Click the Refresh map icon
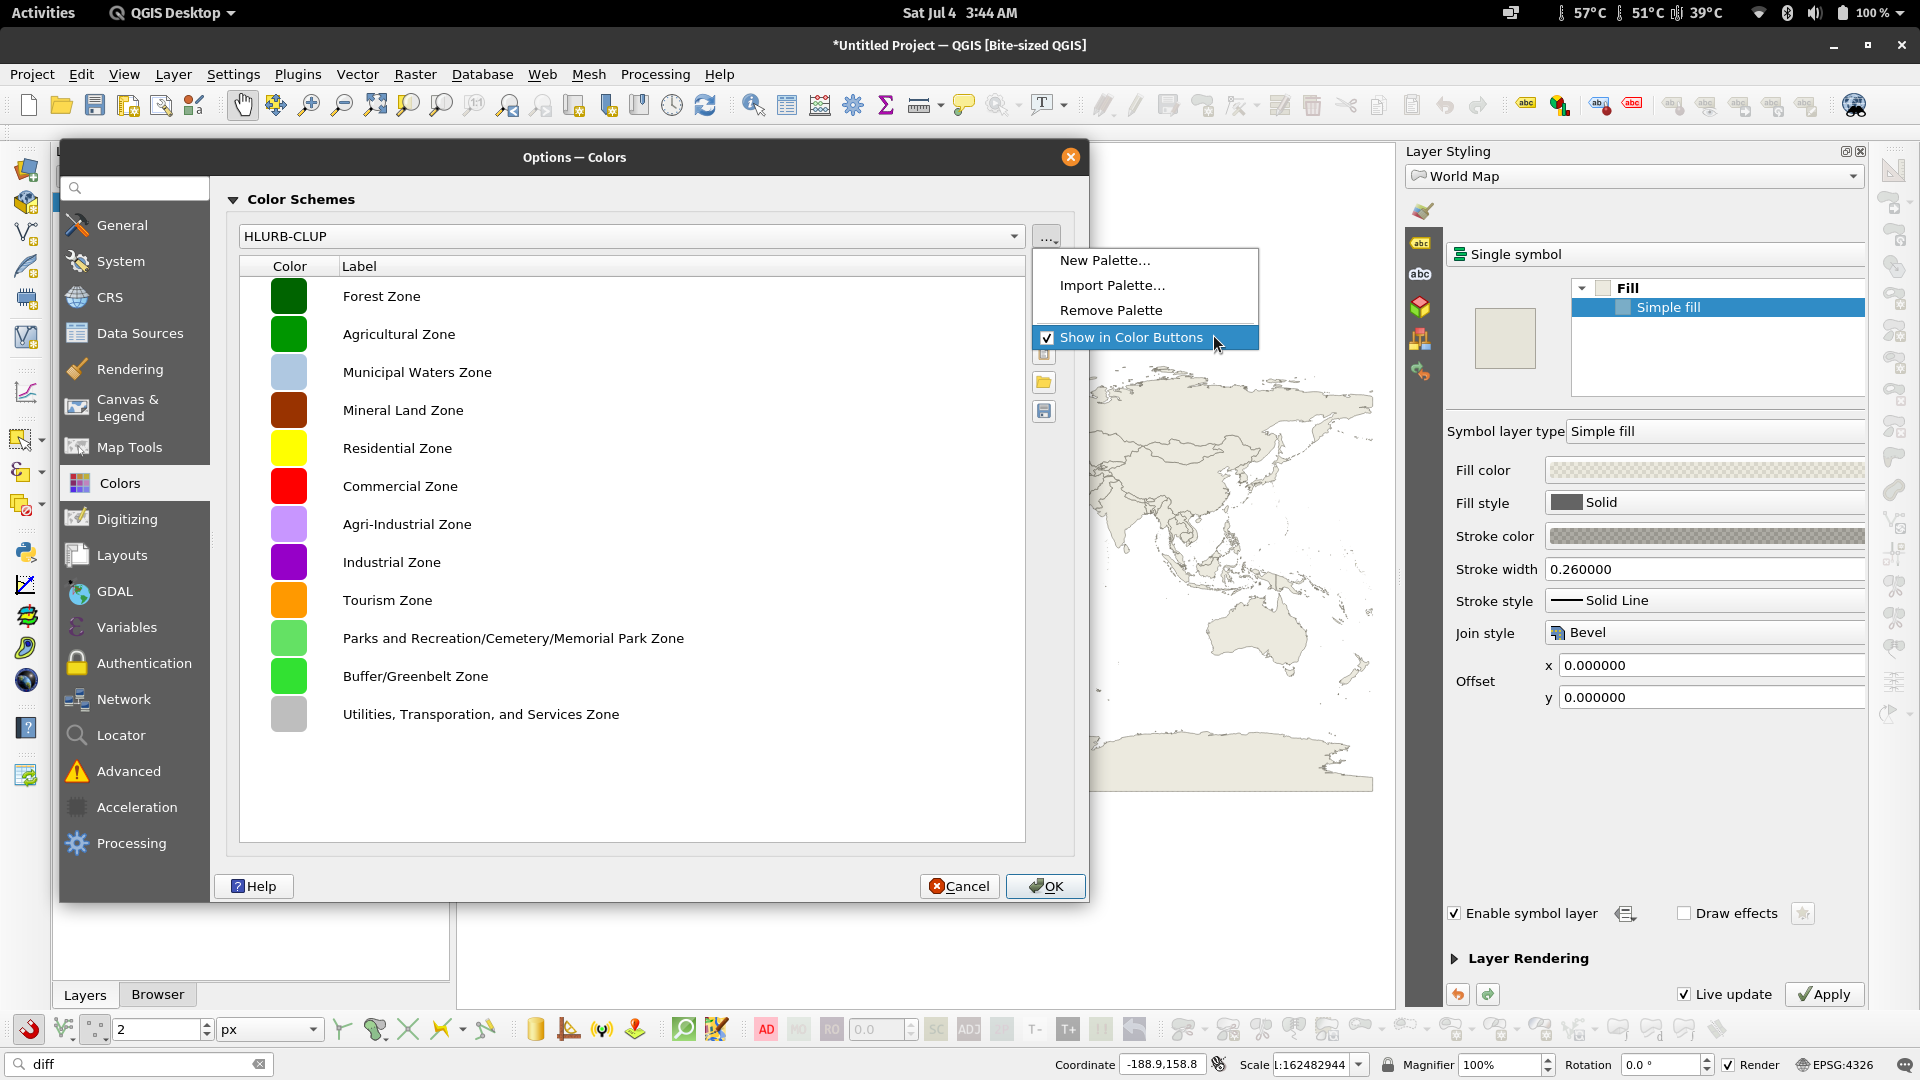The width and height of the screenshot is (1920, 1080). (705, 105)
